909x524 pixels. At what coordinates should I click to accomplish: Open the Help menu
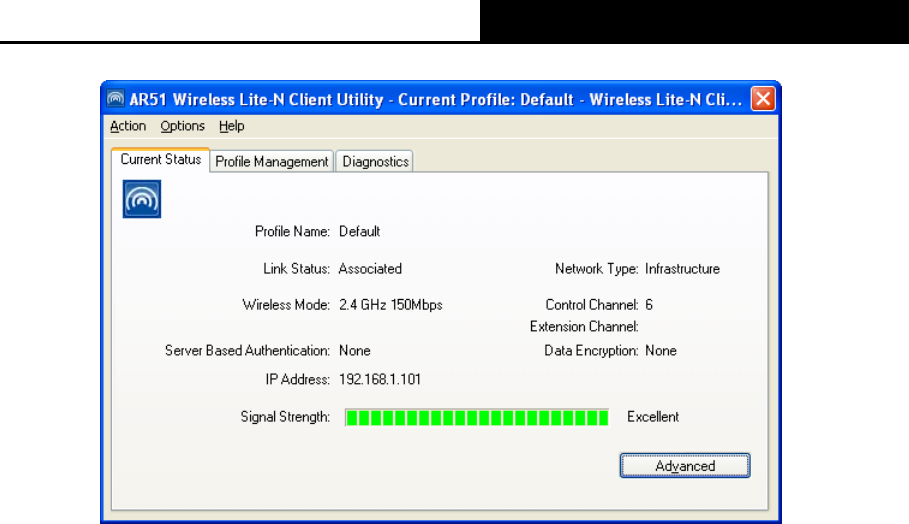[x=231, y=126]
